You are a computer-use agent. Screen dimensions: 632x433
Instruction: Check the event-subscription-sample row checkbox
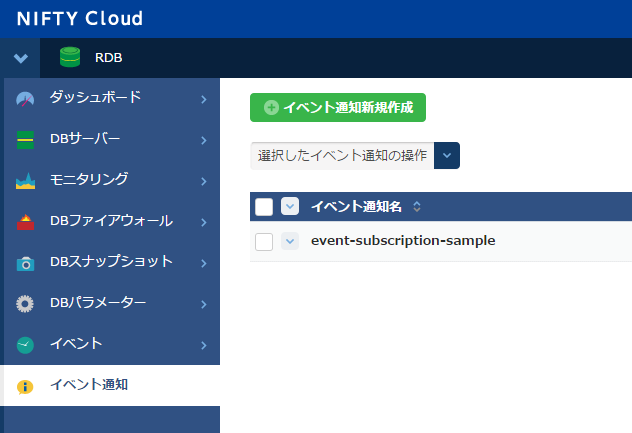coord(264,241)
